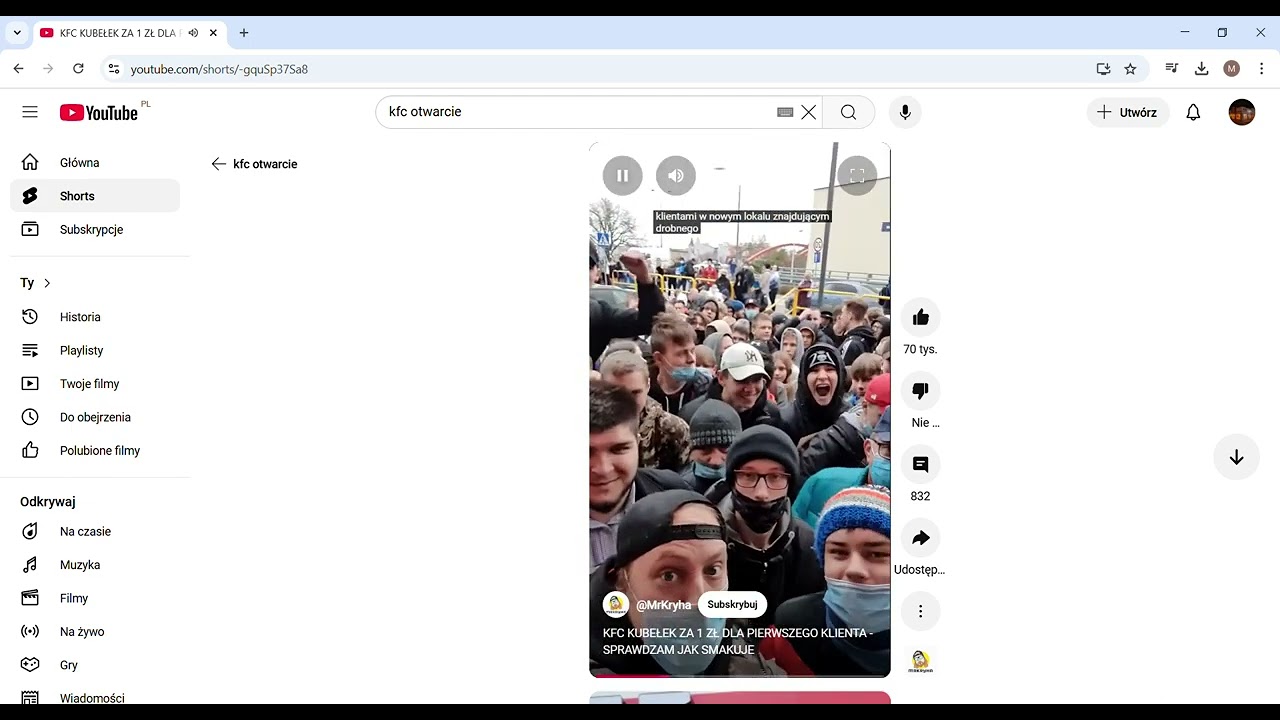Click the Utwórz create button
This screenshot has height=720, width=1280.
tap(1127, 112)
